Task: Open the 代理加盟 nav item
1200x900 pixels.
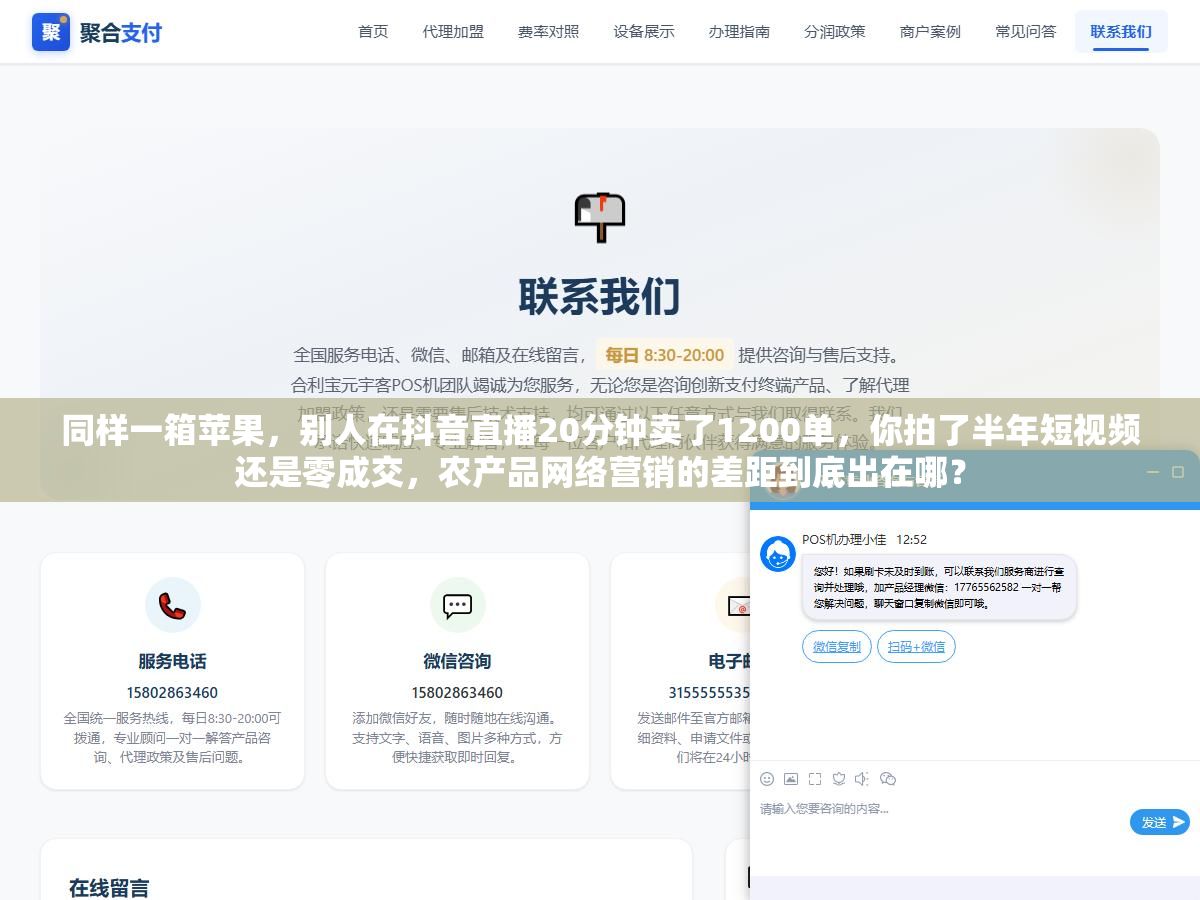Action: (453, 31)
